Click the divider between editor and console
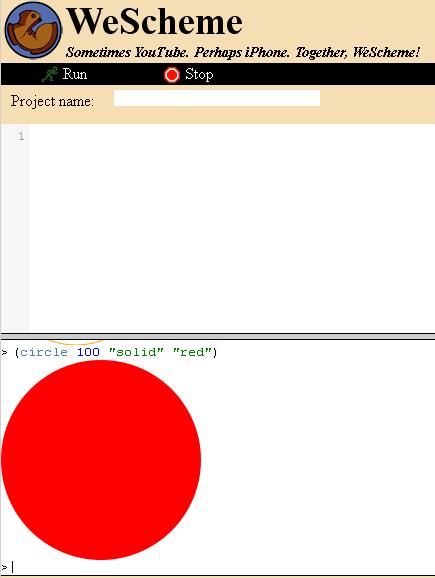This screenshot has height=578, width=435. (x=218, y=336)
